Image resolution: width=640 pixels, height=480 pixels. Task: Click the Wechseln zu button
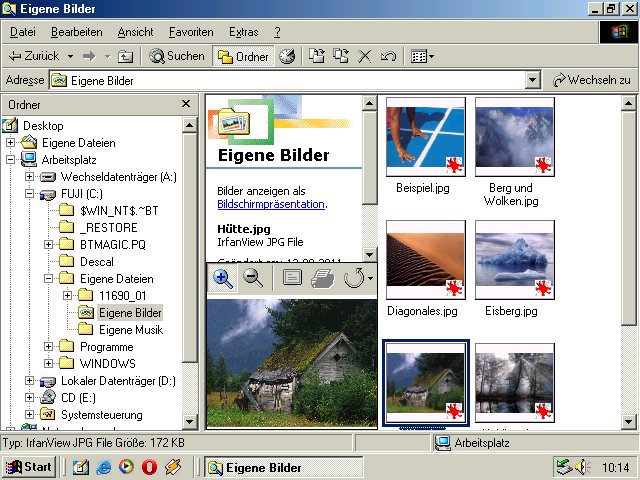tap(592, 80)
